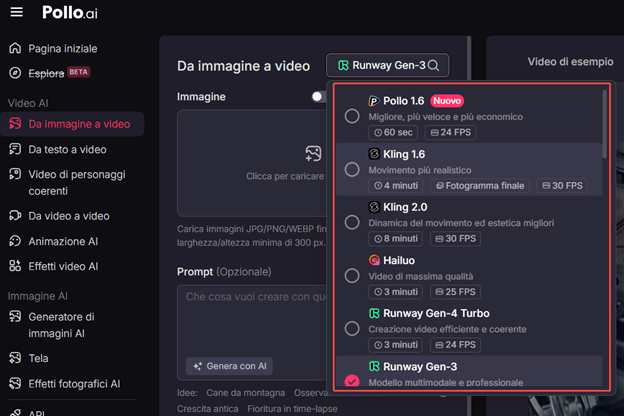Open Pagina iniziale in sidebar

[62, 49]
